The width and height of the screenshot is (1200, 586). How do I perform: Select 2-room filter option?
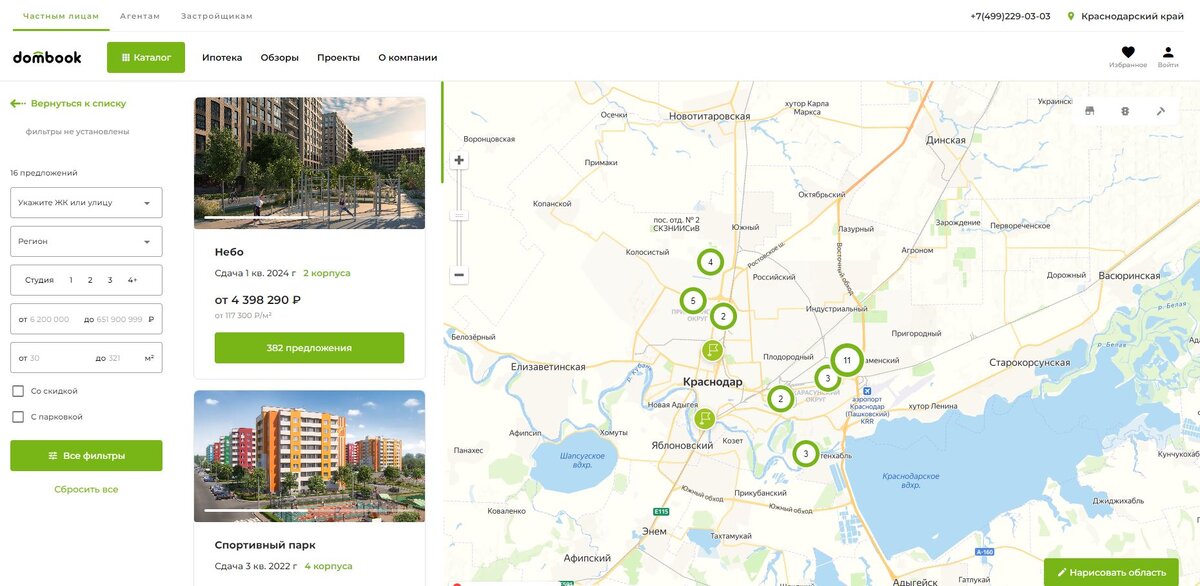[x=90, y=280]
